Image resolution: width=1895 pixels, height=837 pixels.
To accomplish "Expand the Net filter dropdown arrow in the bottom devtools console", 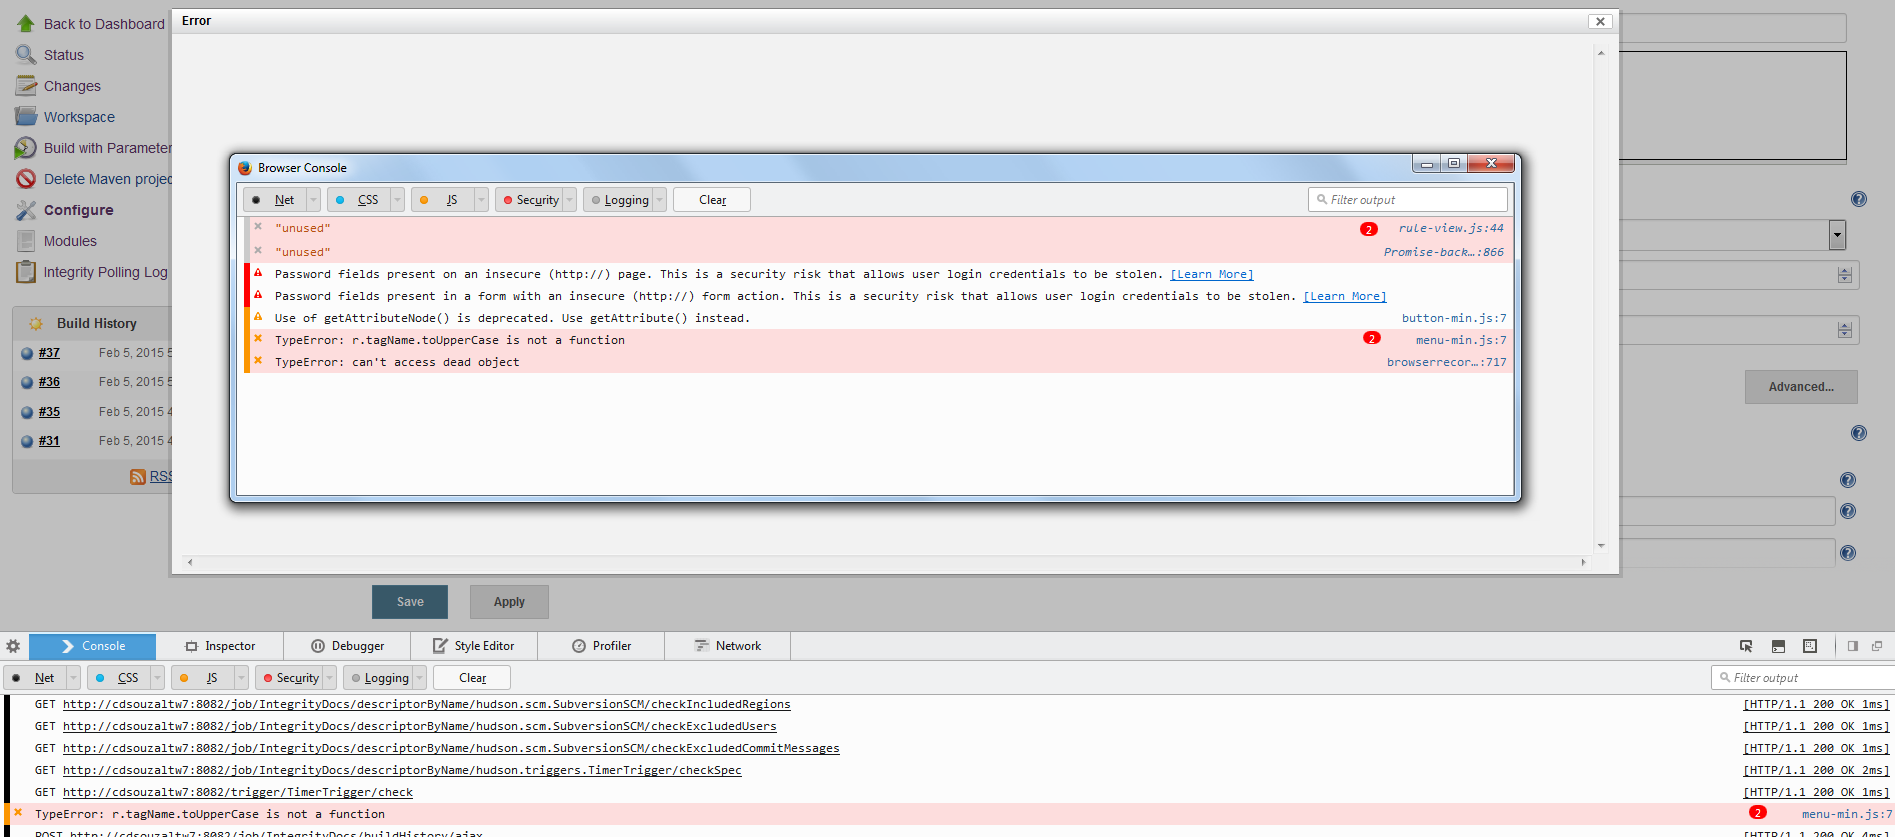I will [x=73, y=678].
